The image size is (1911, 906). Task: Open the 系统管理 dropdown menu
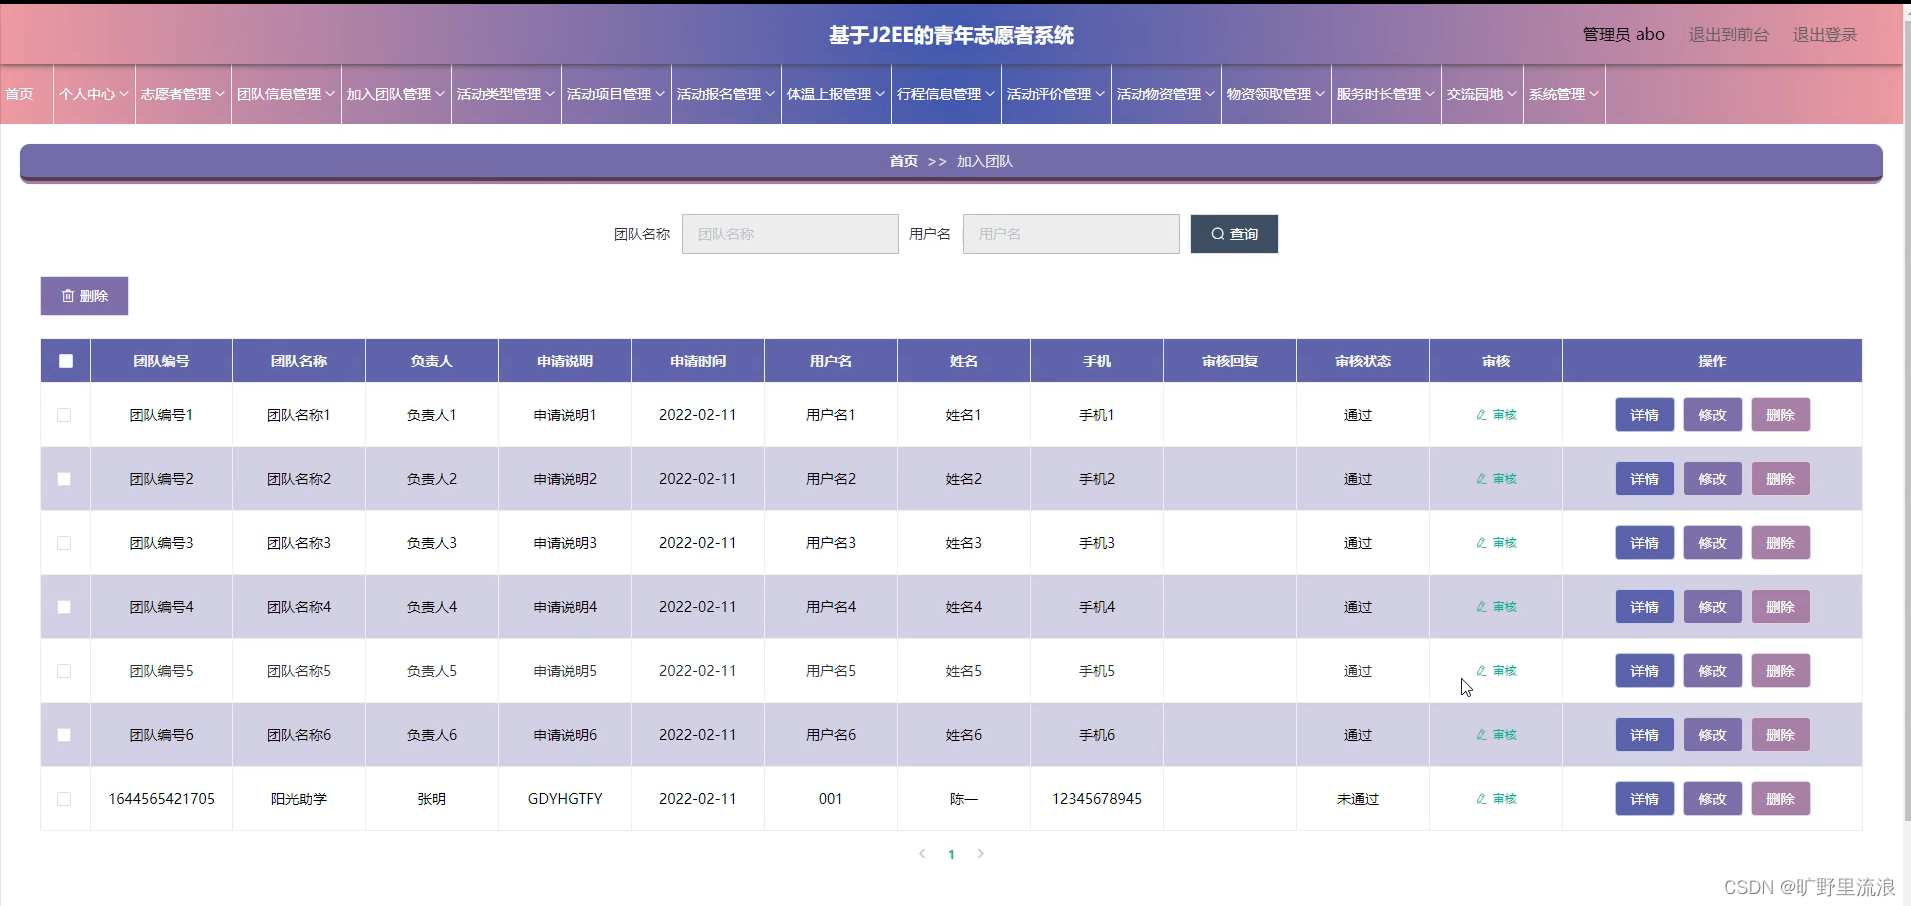1564,93
